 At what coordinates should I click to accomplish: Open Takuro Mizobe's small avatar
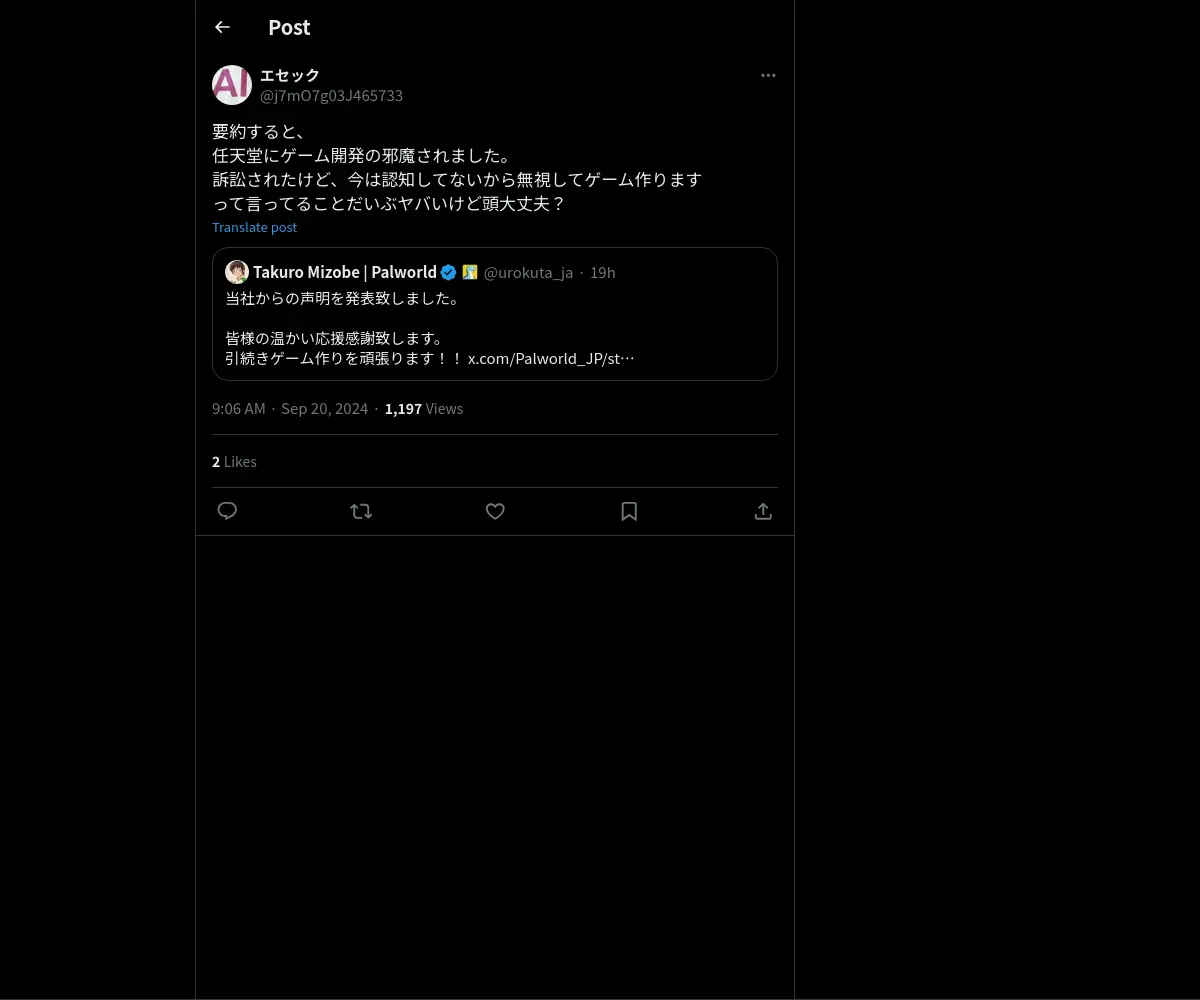coord(237,272)
